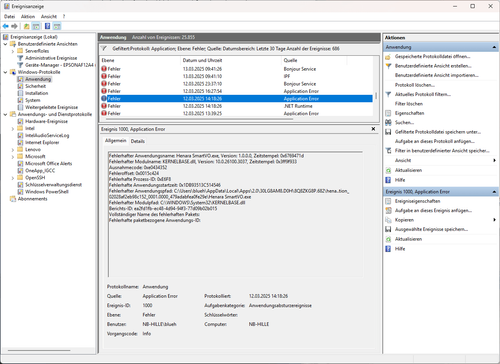Select Bonjour Service row at 23:37:10
This screenshot has height=364, width=500.
(x=237, y=84)
